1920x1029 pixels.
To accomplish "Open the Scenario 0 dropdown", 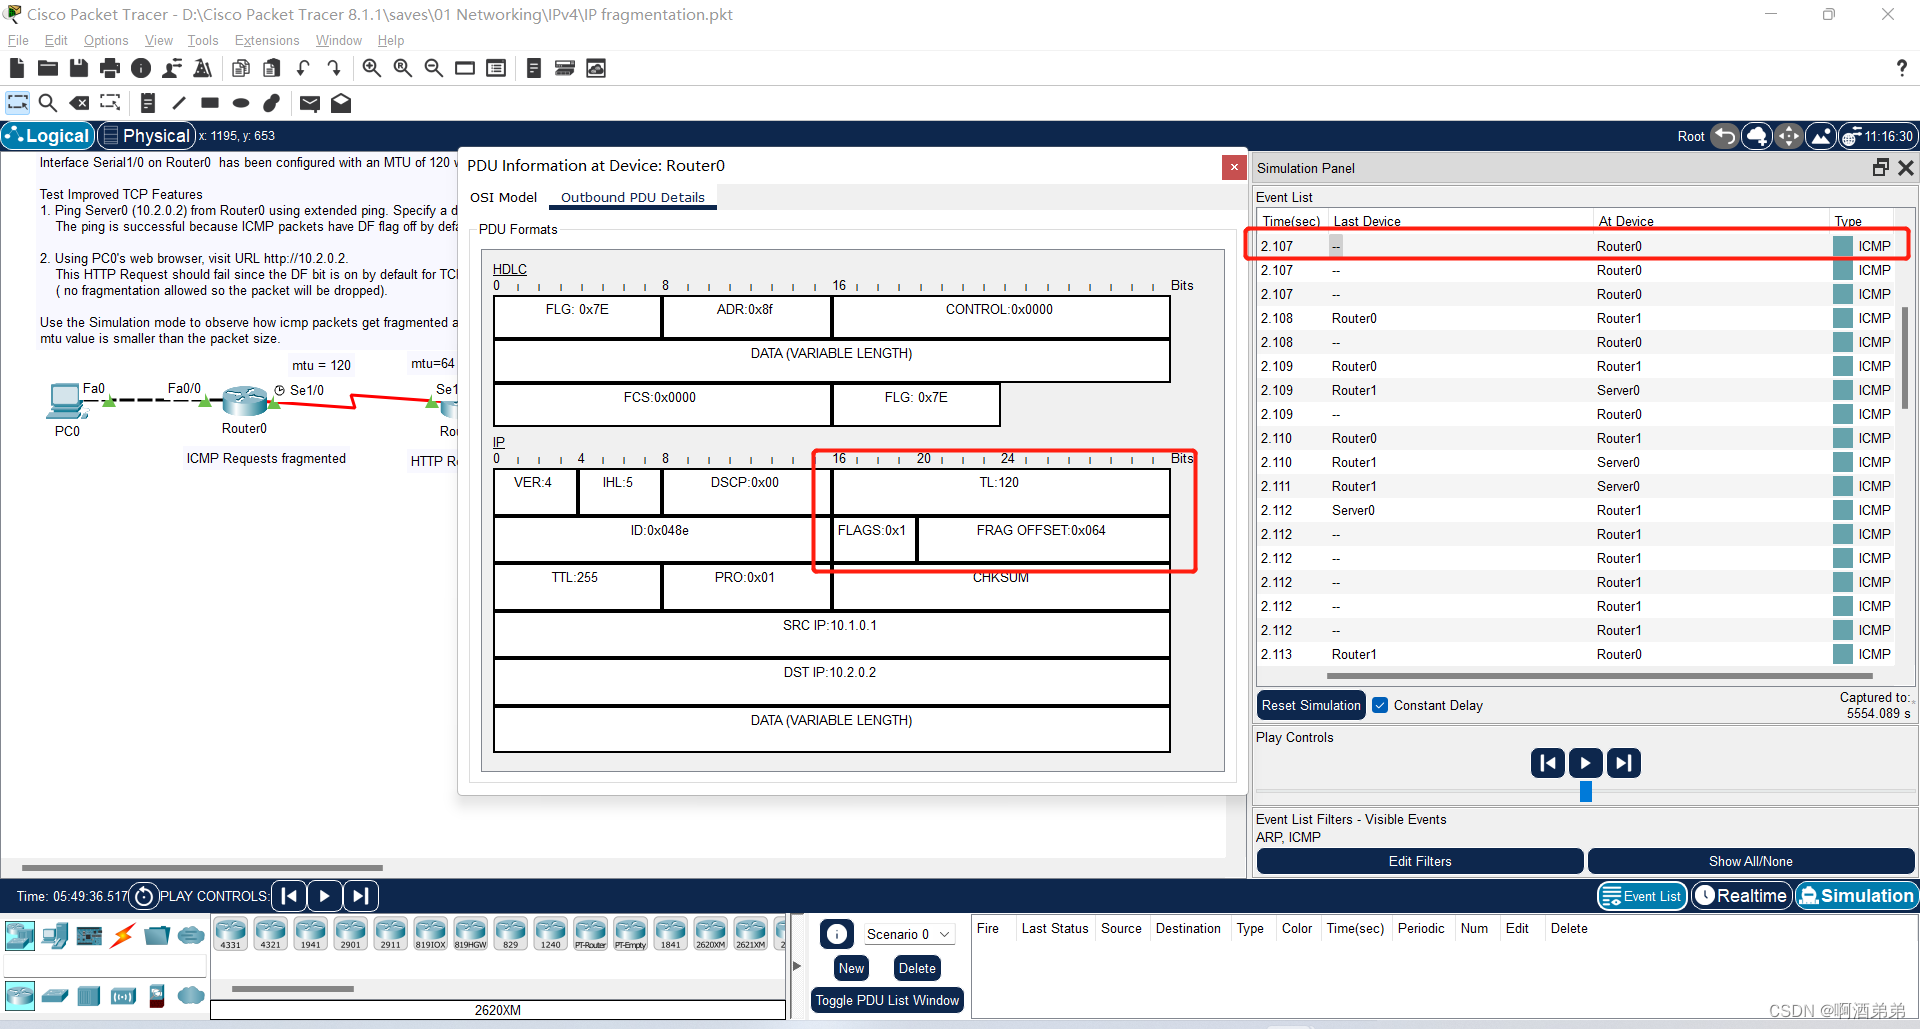I will [x=908, y=934].
